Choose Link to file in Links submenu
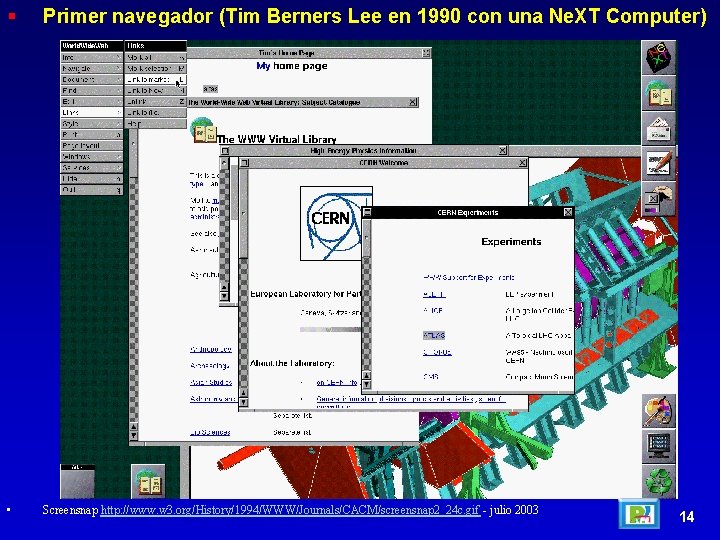The image size is (720, 540). (x=156, y=112)
